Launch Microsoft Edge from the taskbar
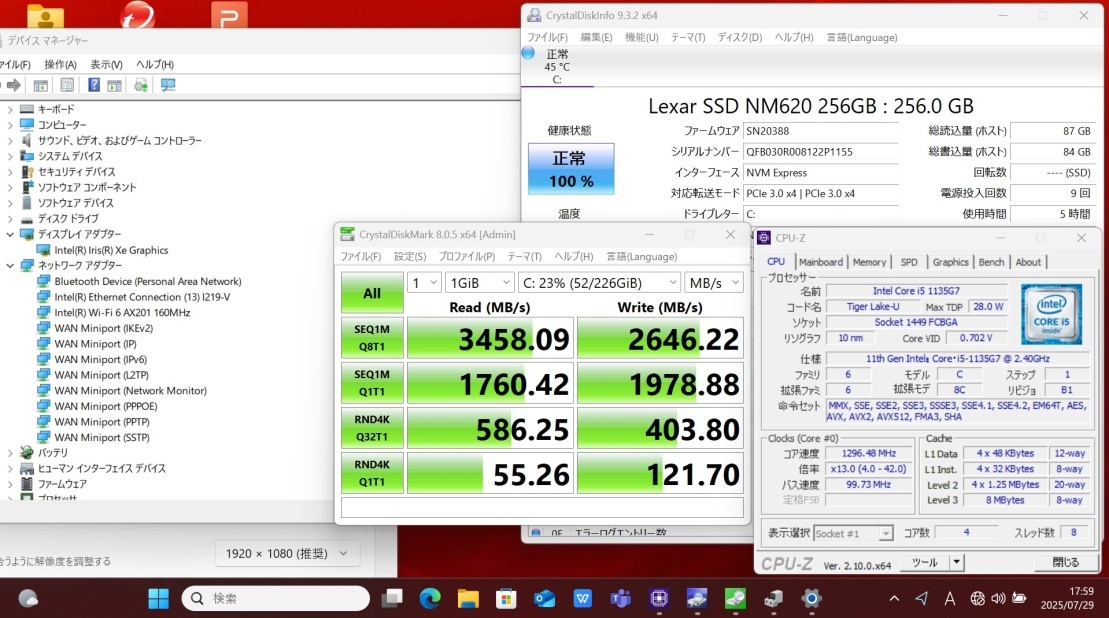 [x=429, y=598]
